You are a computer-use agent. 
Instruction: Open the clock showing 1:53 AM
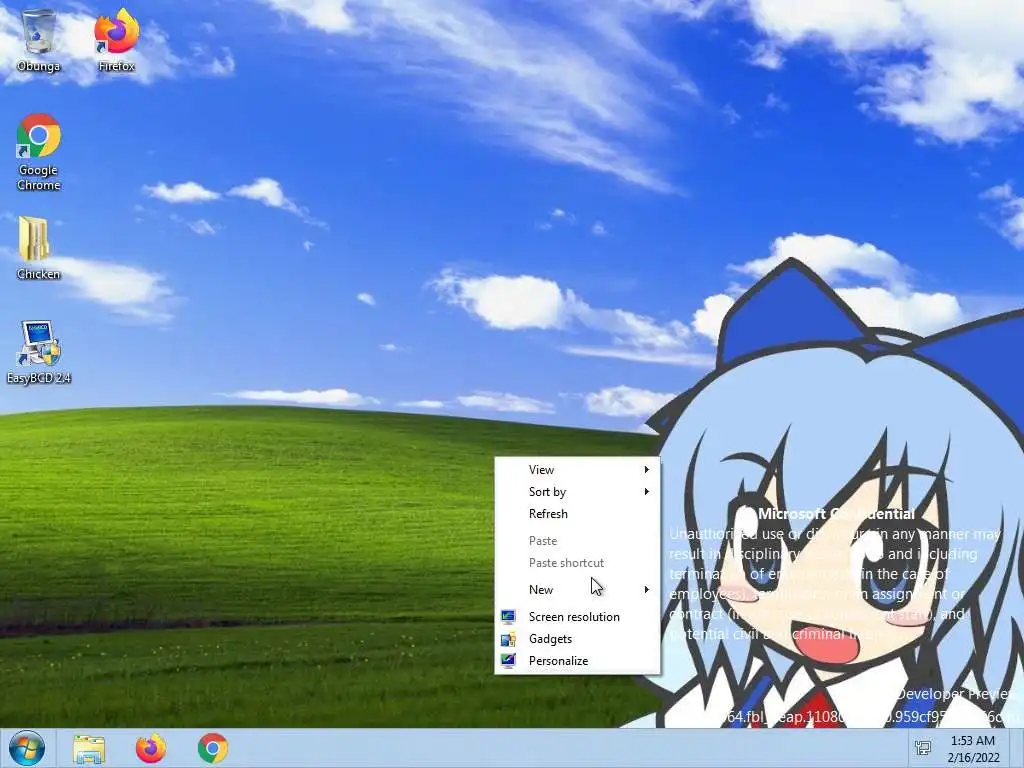coord(973,748)
